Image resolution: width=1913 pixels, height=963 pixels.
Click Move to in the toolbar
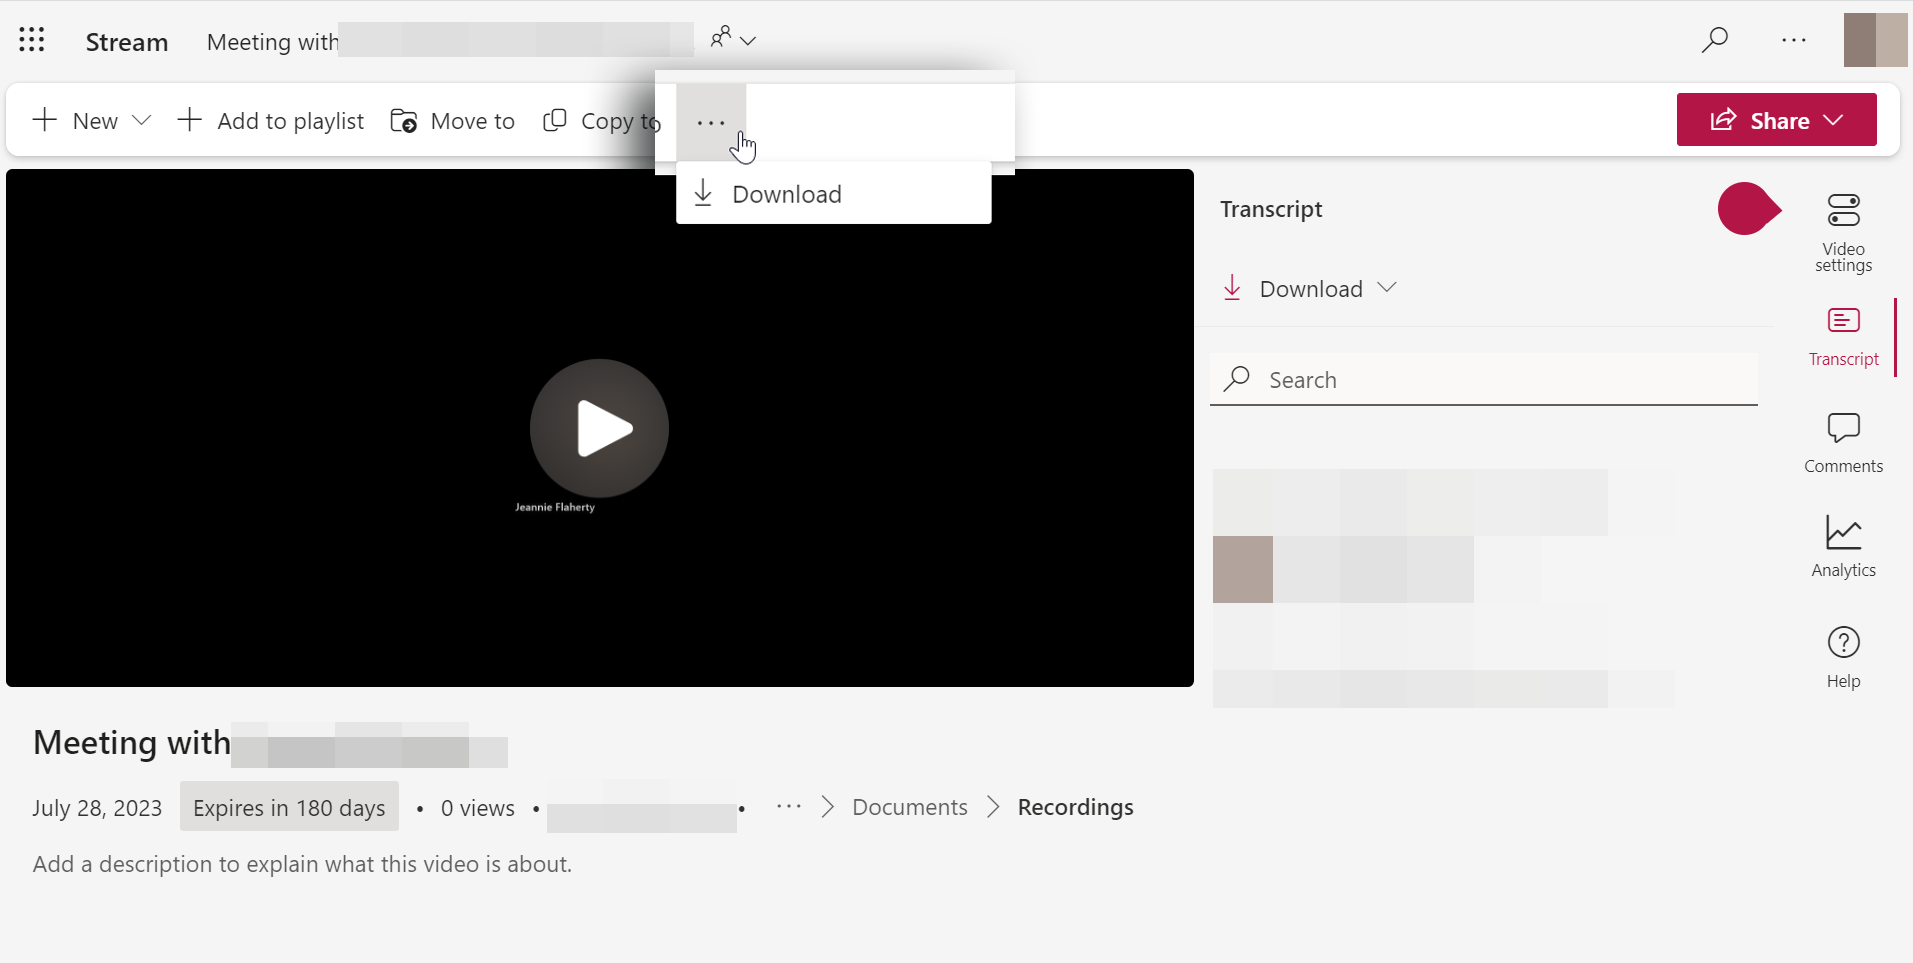[453, 121]
